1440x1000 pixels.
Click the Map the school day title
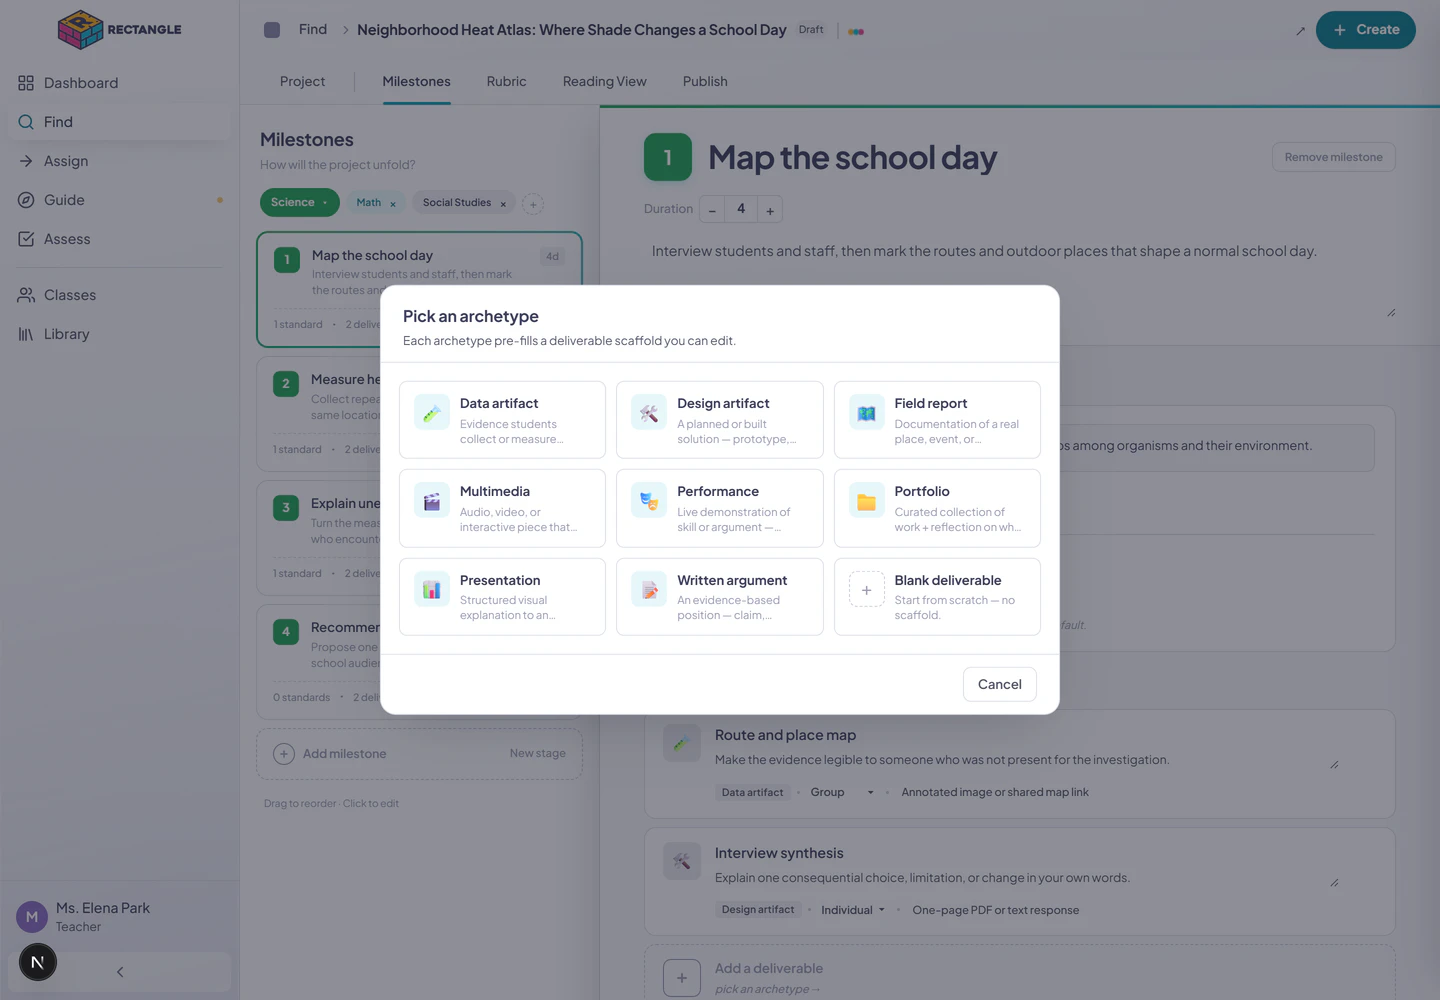coord(852,157)
